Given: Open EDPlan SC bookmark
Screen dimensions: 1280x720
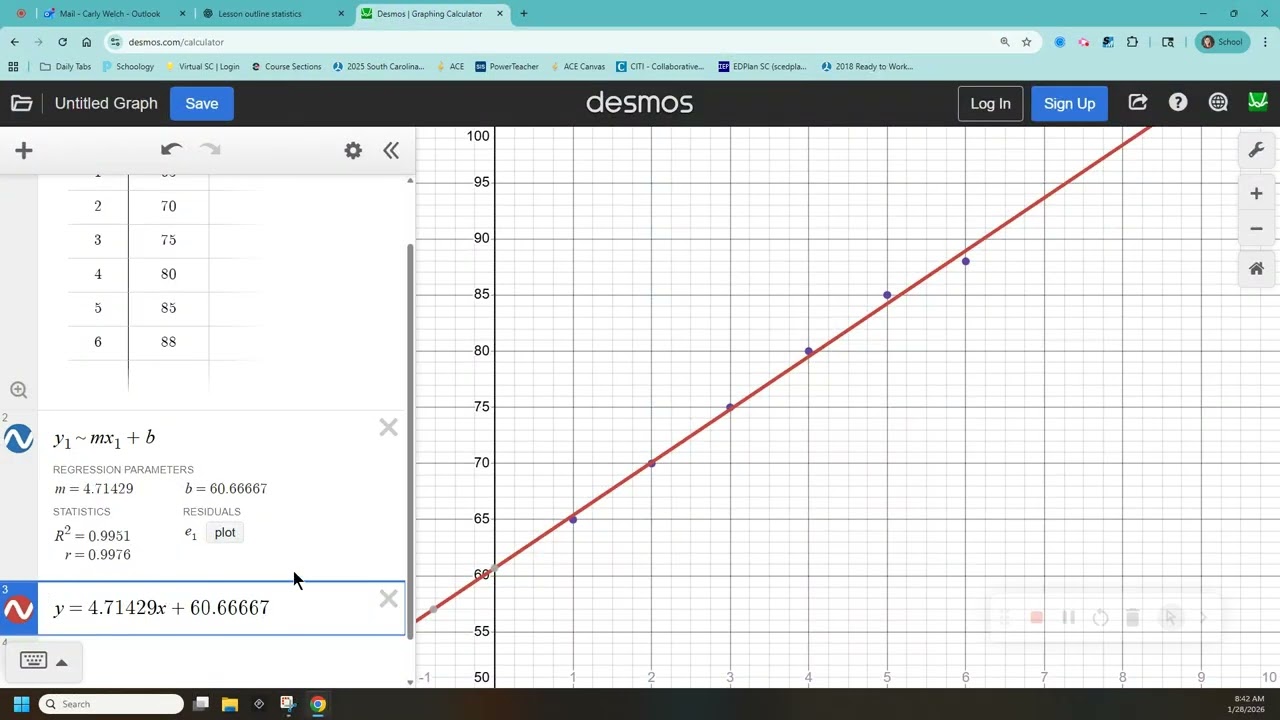Looking at the screenshot, I should coord(762,67).
